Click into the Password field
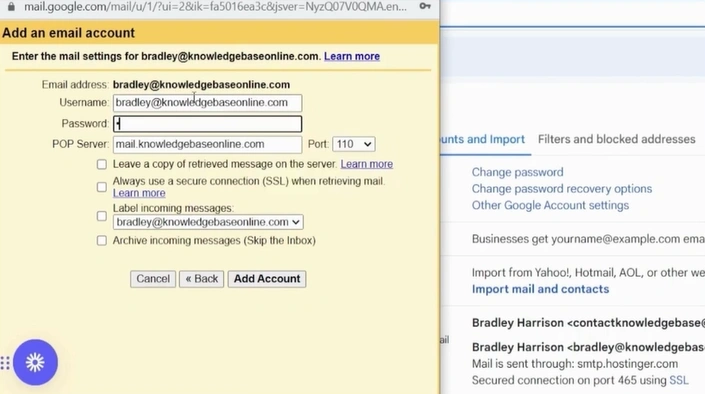This screenshot has width=705, height=394. [207, 124]
